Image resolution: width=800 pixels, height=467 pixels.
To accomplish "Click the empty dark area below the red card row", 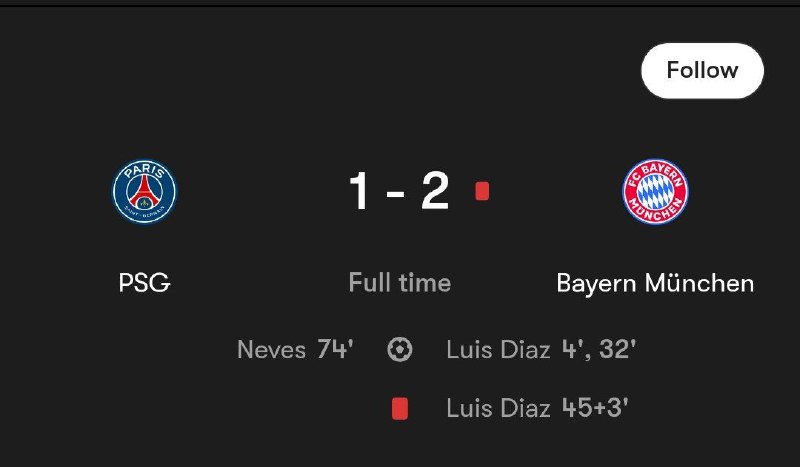I will 400,447.
